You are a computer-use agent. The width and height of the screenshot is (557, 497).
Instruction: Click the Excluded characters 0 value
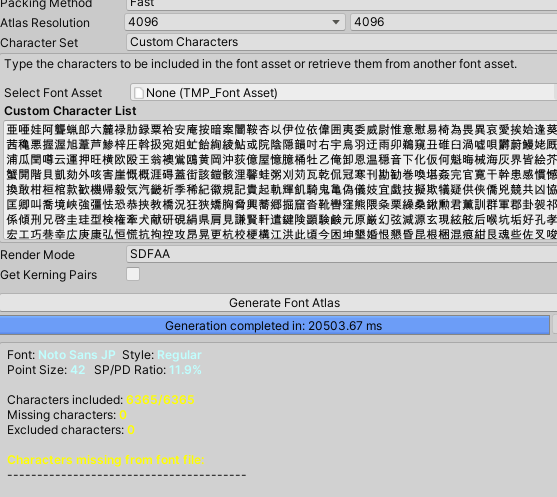click(x=131, y=430)
